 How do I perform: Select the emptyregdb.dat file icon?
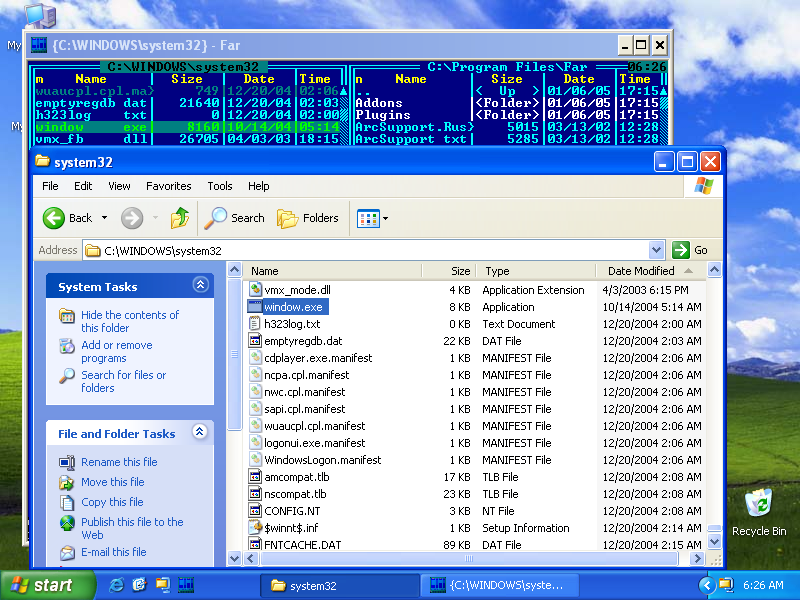click(255, 340)
